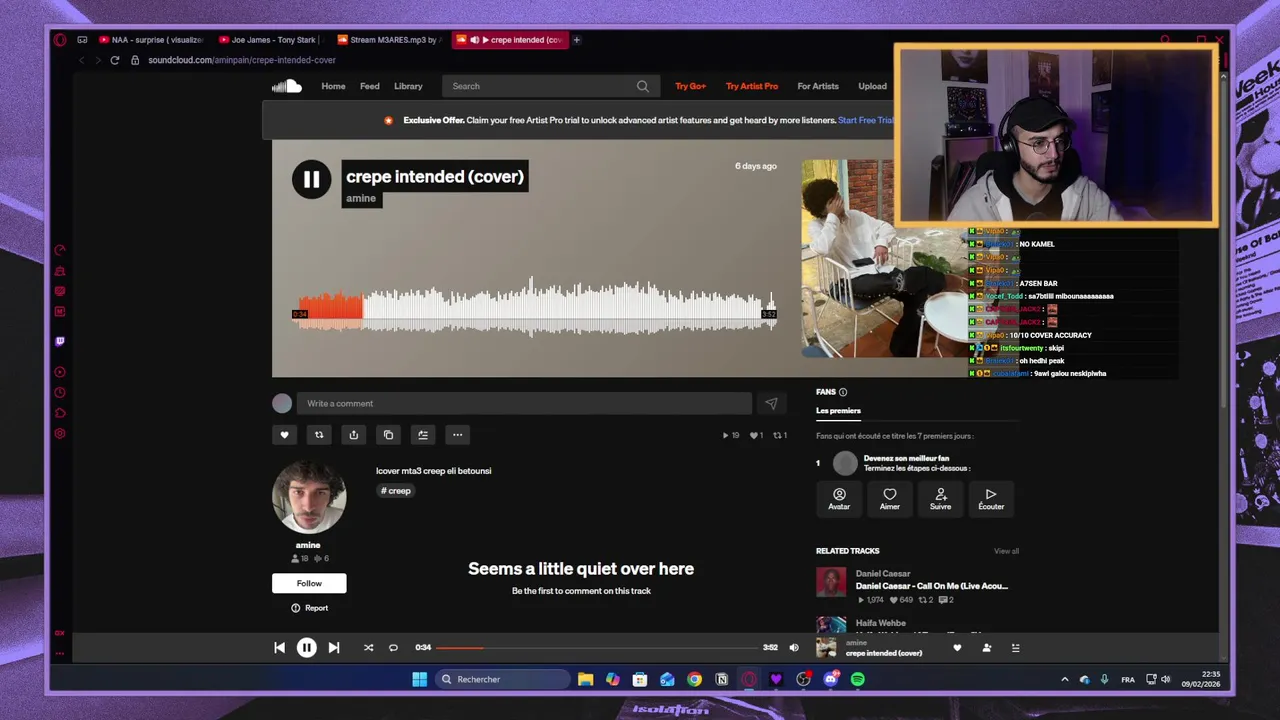Open Spotify from the taskbar
1280x720 pixels.
point(858,680)
